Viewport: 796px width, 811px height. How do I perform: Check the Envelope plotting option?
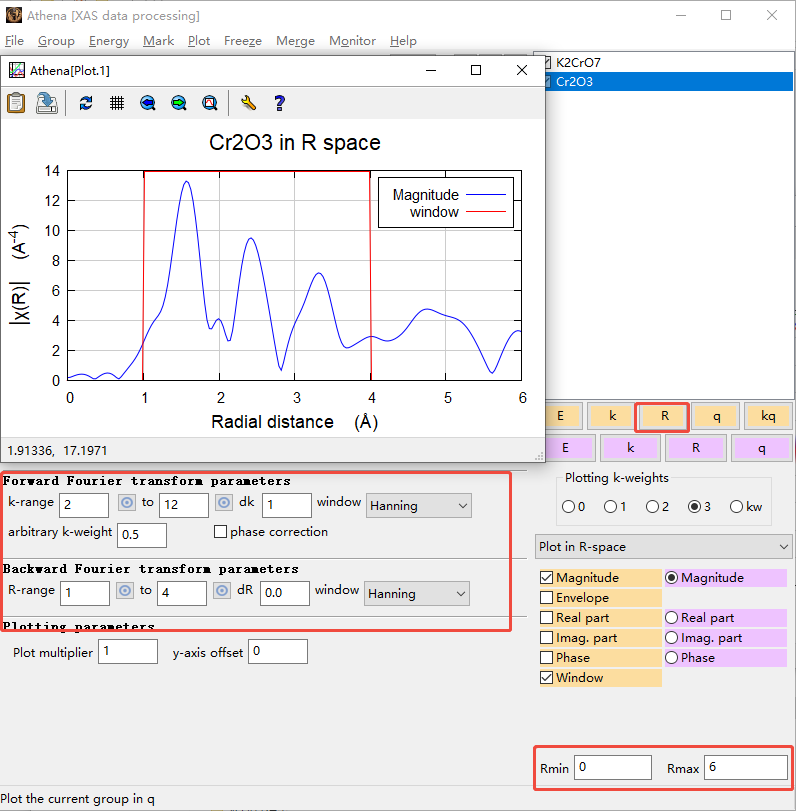point(547,598)
